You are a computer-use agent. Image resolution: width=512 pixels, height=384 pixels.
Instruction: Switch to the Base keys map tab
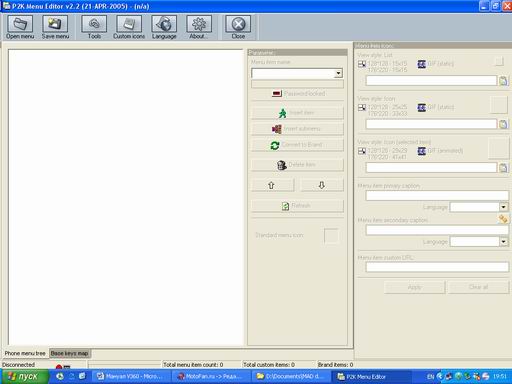click(70, 353)
